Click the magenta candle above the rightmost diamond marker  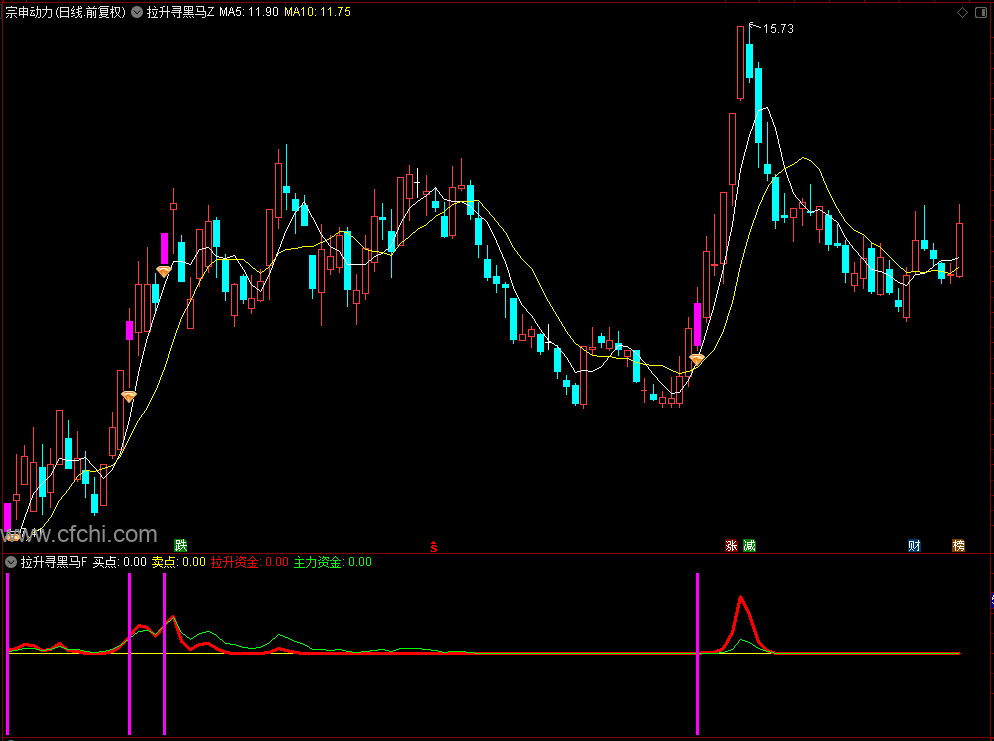[697, 325]
